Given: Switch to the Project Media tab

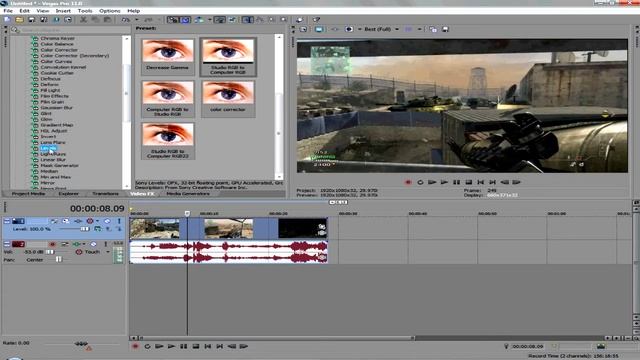Looking at the screenshot, I should pos(28,193).
